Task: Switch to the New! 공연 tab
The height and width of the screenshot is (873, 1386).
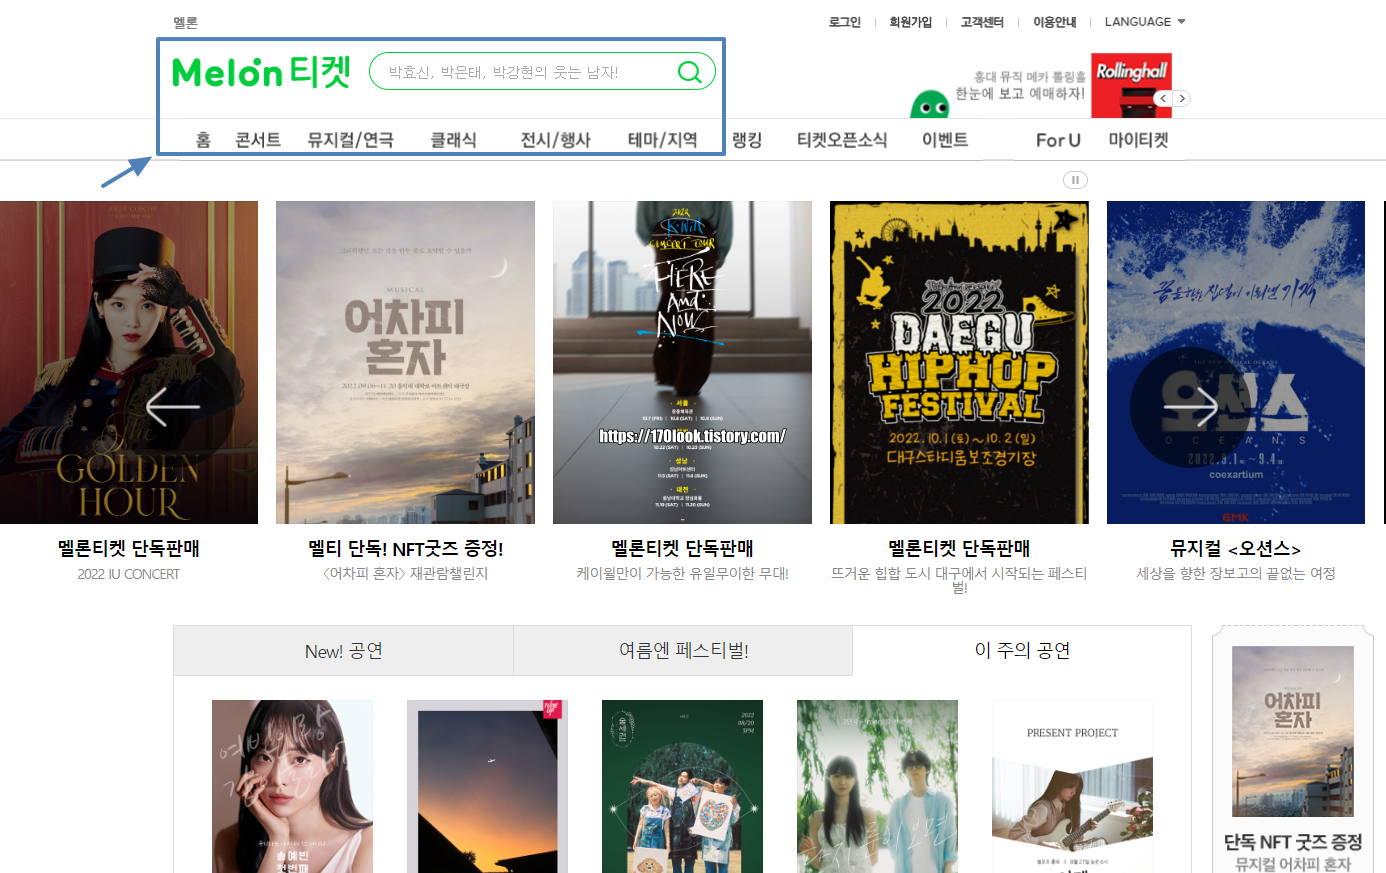Action: pos(343,651)
